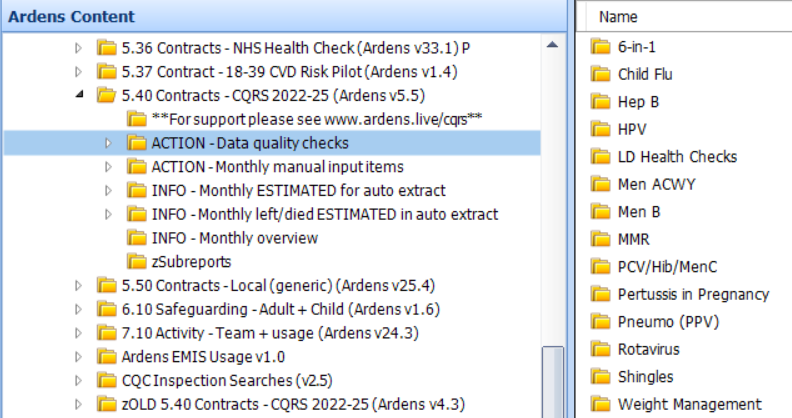The image size is (792, 418).
Task: Click the Ardens Content panel header
Action: (x=285, y=16)
